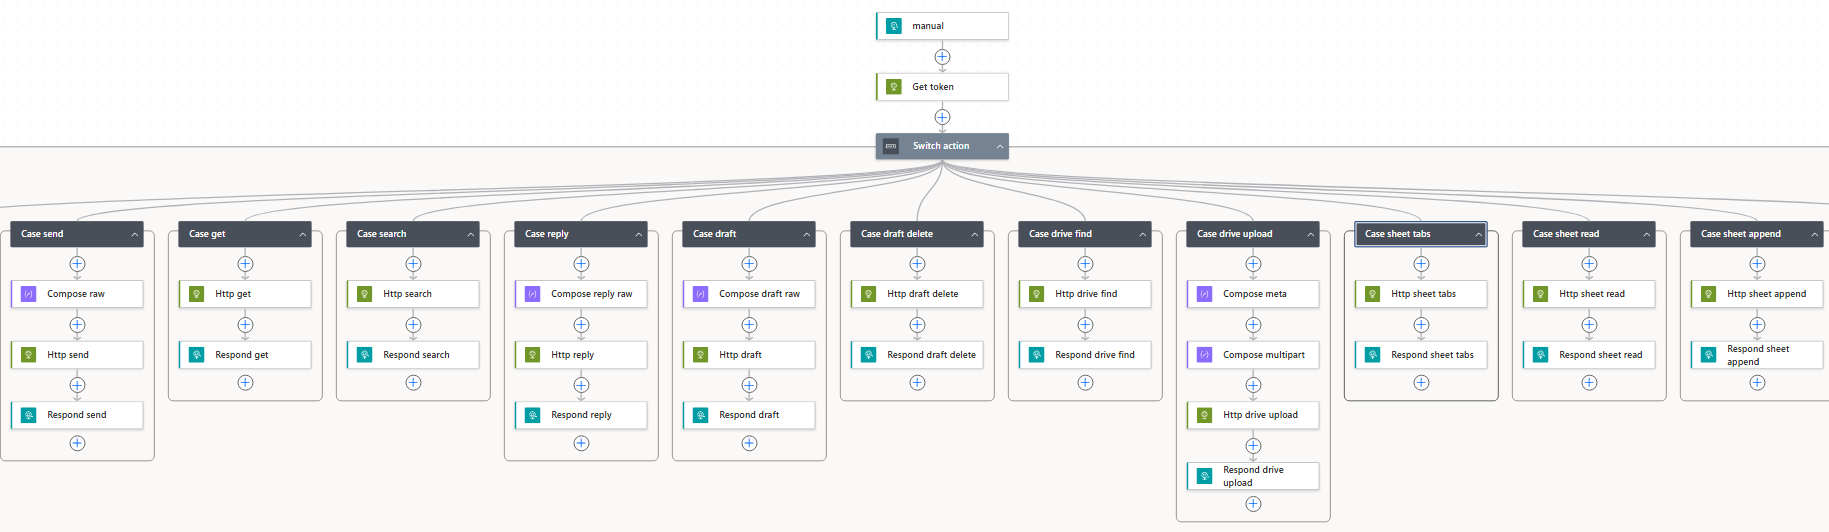Click the Respond draft delete icon
Image resolution: width=1829 pixels, height=532 pixels.
click(869, 355)
